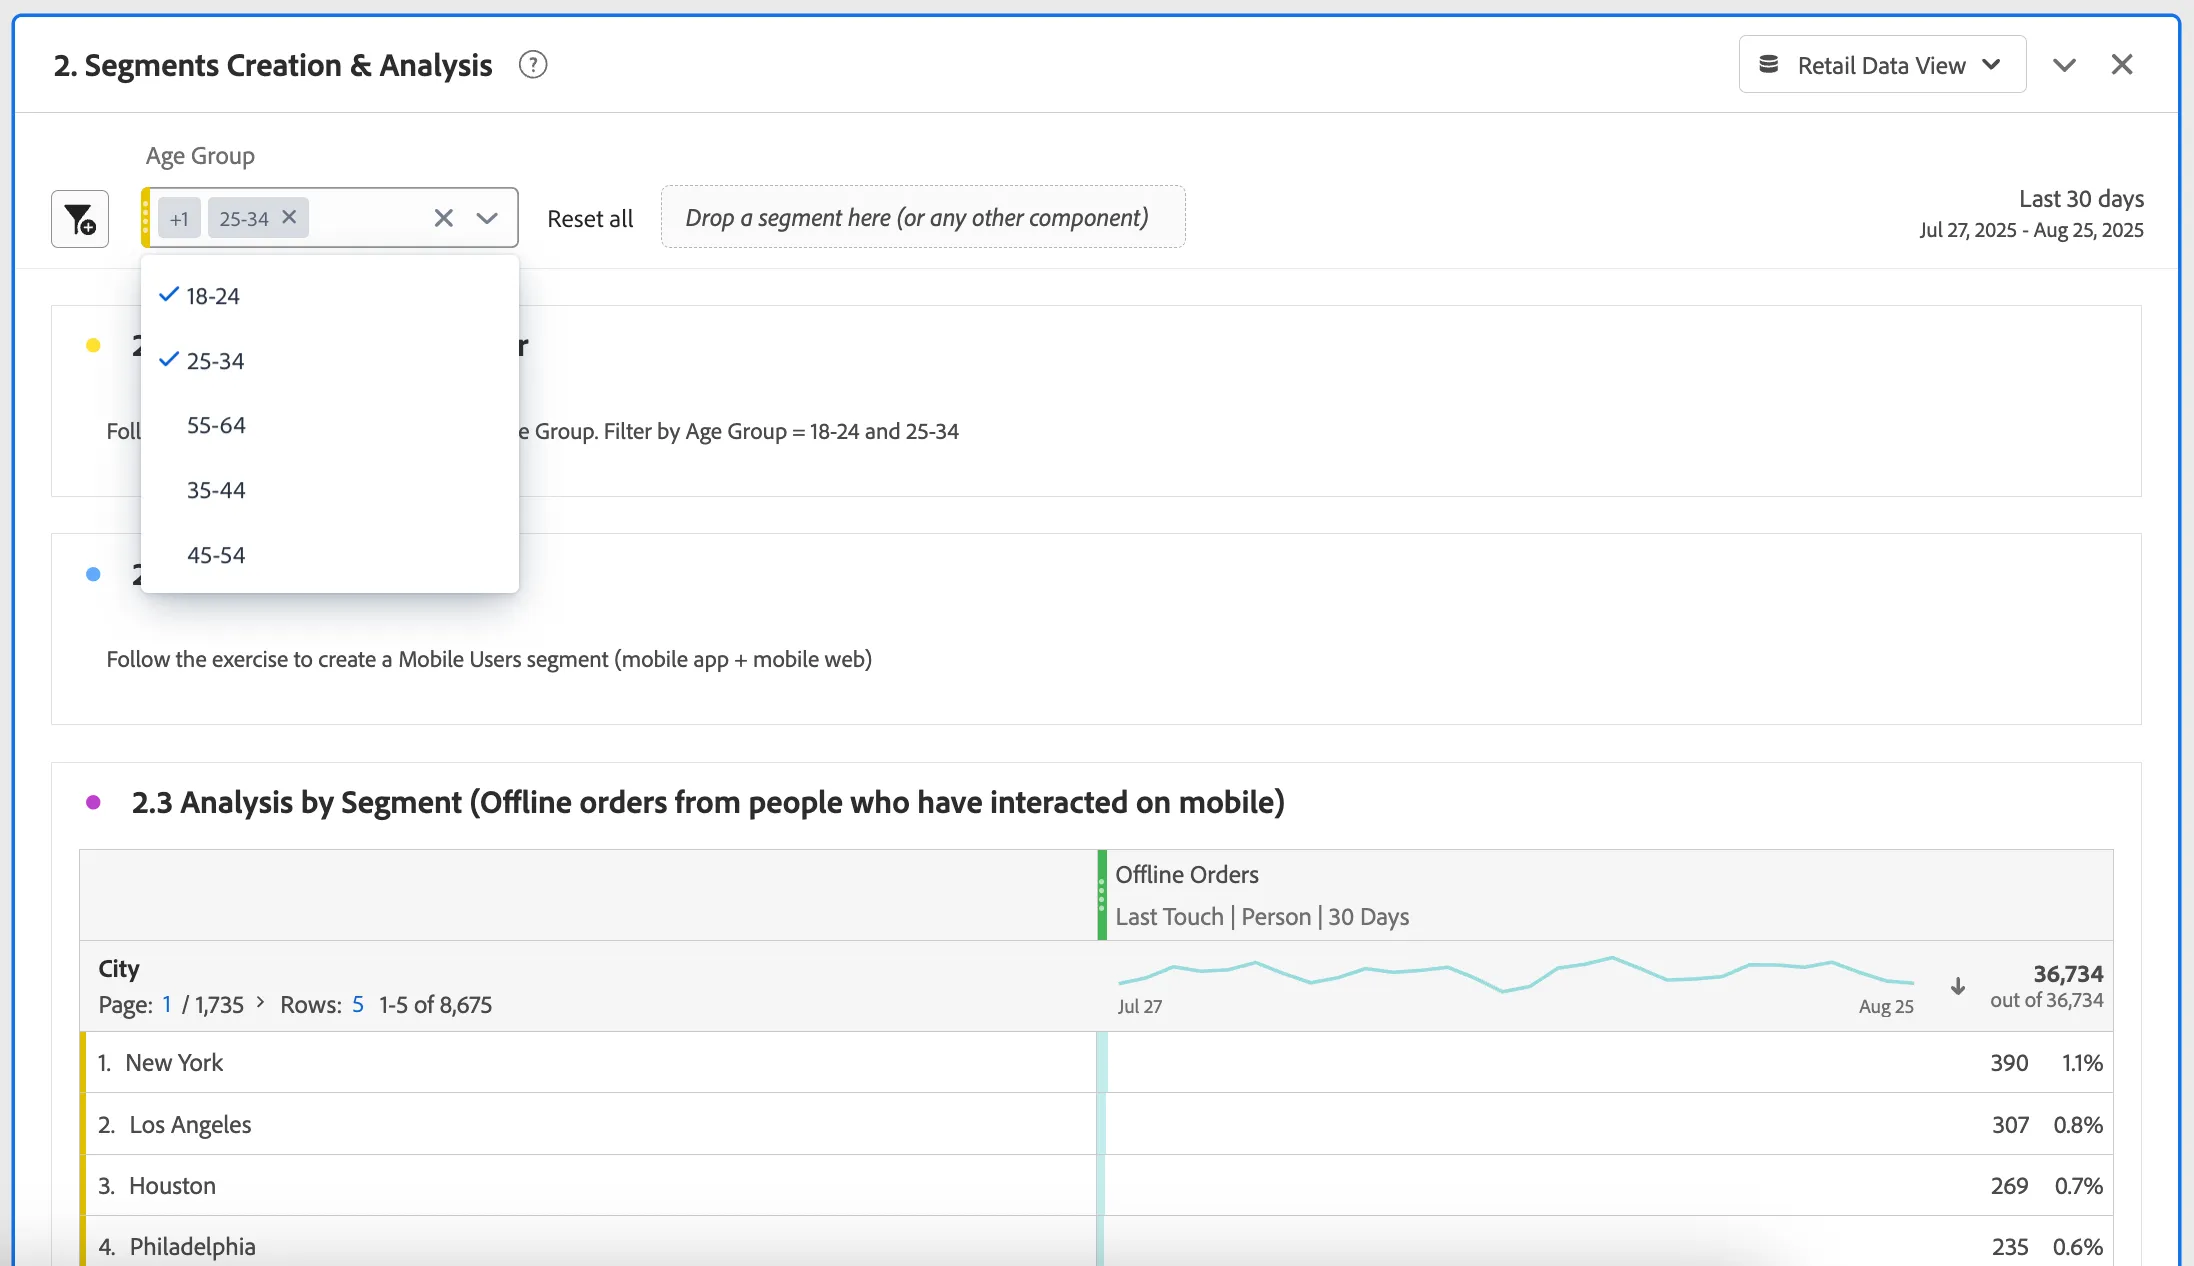Click the +1 hidden selections tag
Screen dimensions: 2194x1266
179,218
